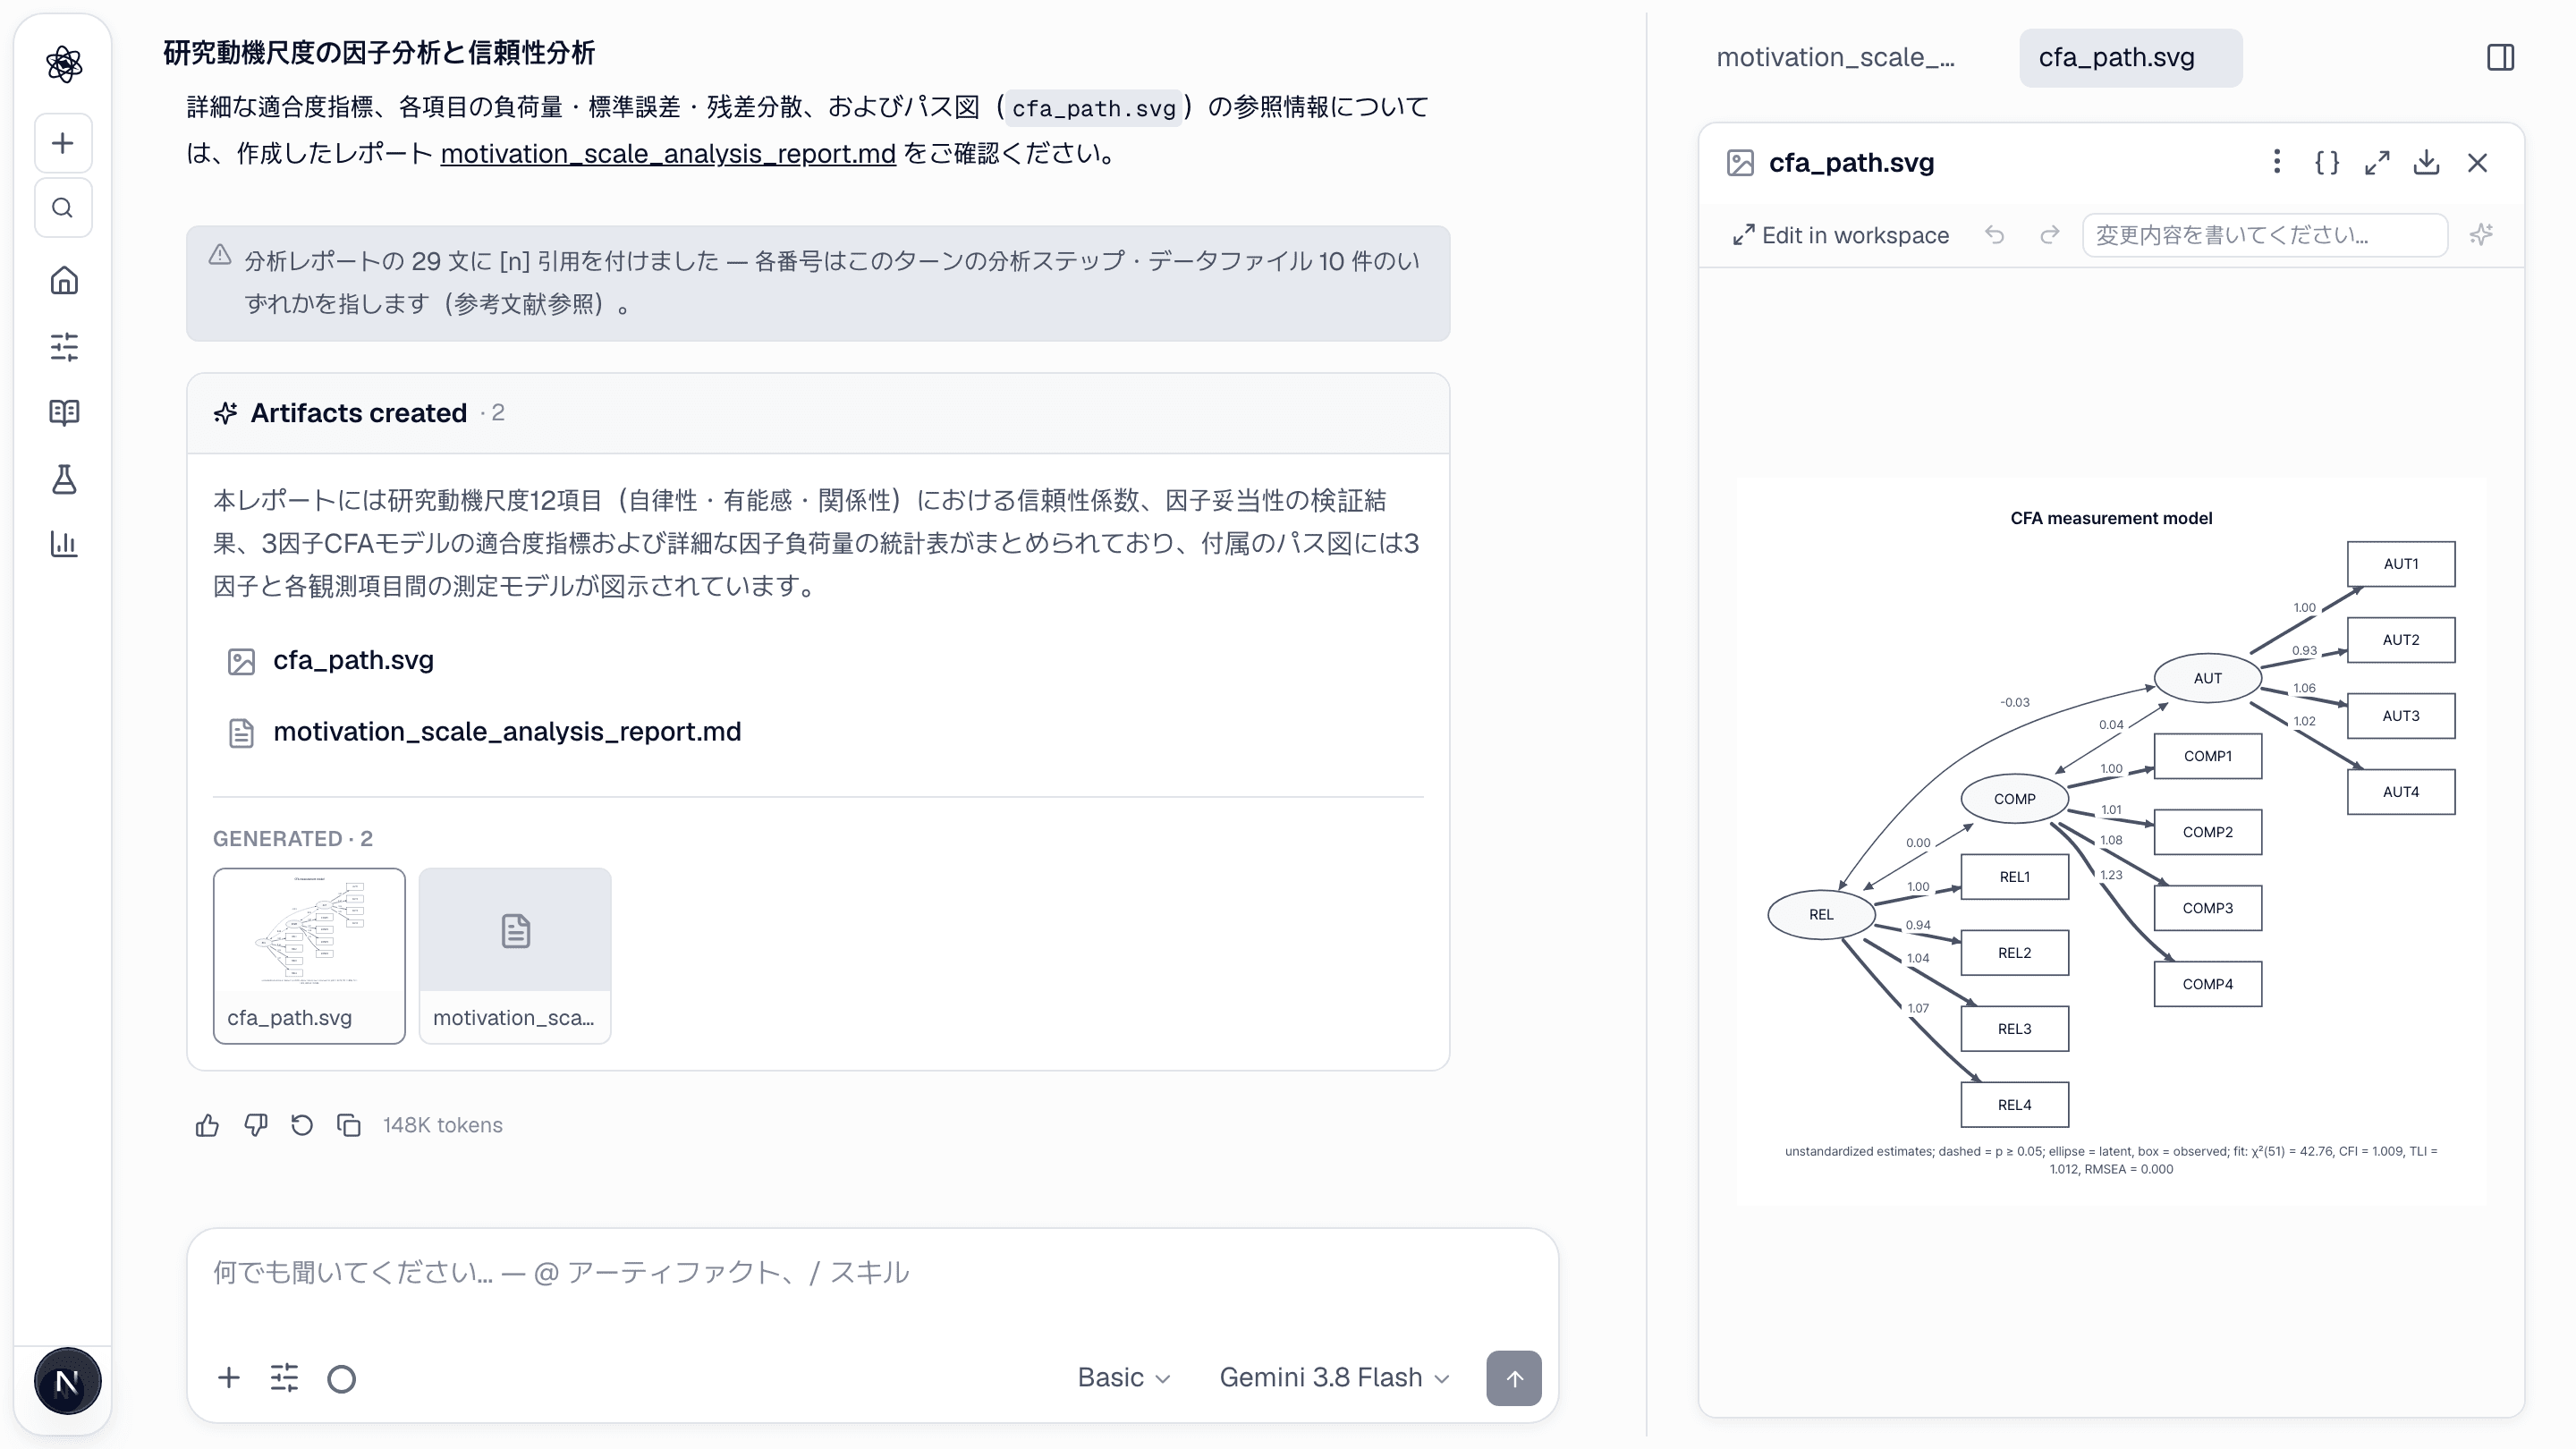Download cfa_path.svg artifact
Viewport: 2576px width, 1449px height.
[2427, 163]
